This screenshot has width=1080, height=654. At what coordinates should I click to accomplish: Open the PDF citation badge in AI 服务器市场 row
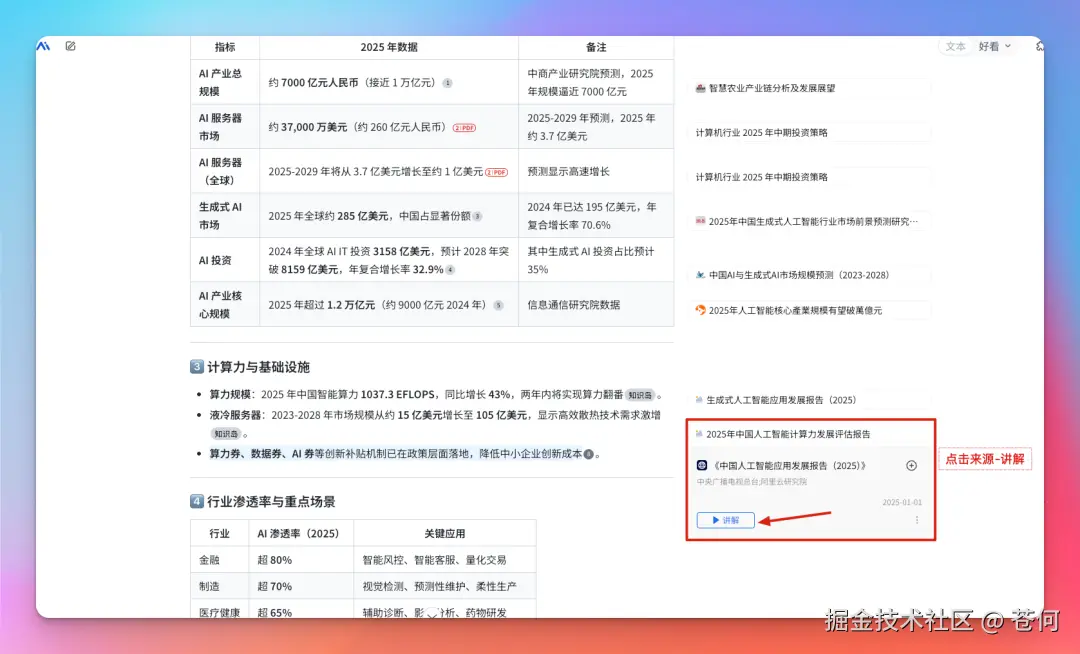[465, 128]
